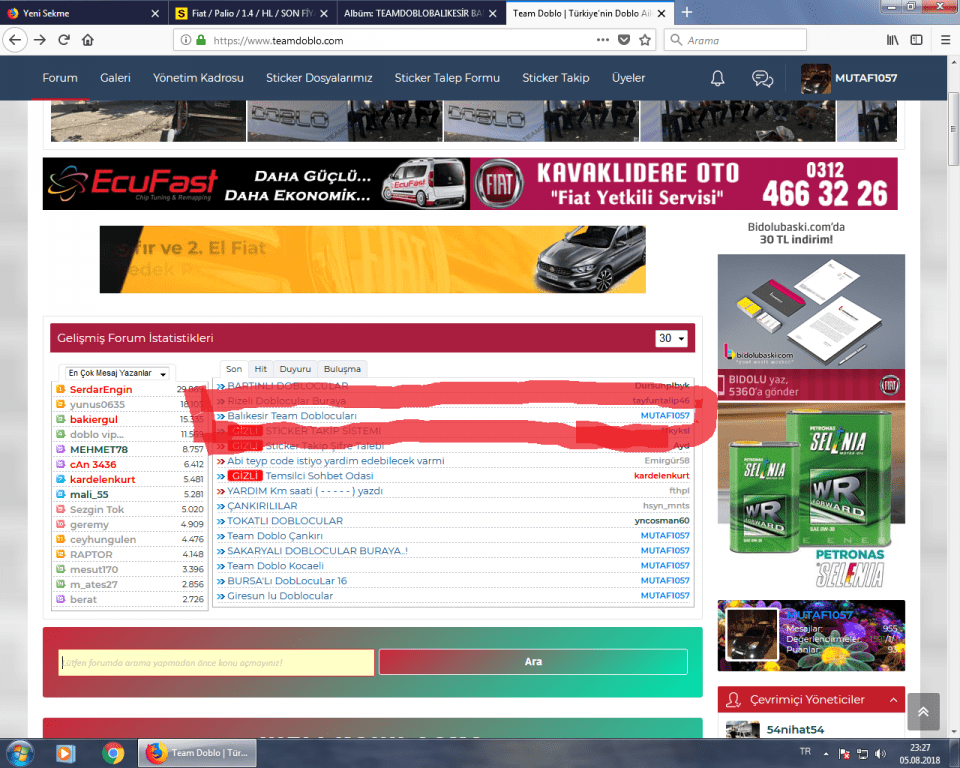Click the Kavaklıdere Oto banner
This screenshot has height=768, width=960.
(684, 184)
